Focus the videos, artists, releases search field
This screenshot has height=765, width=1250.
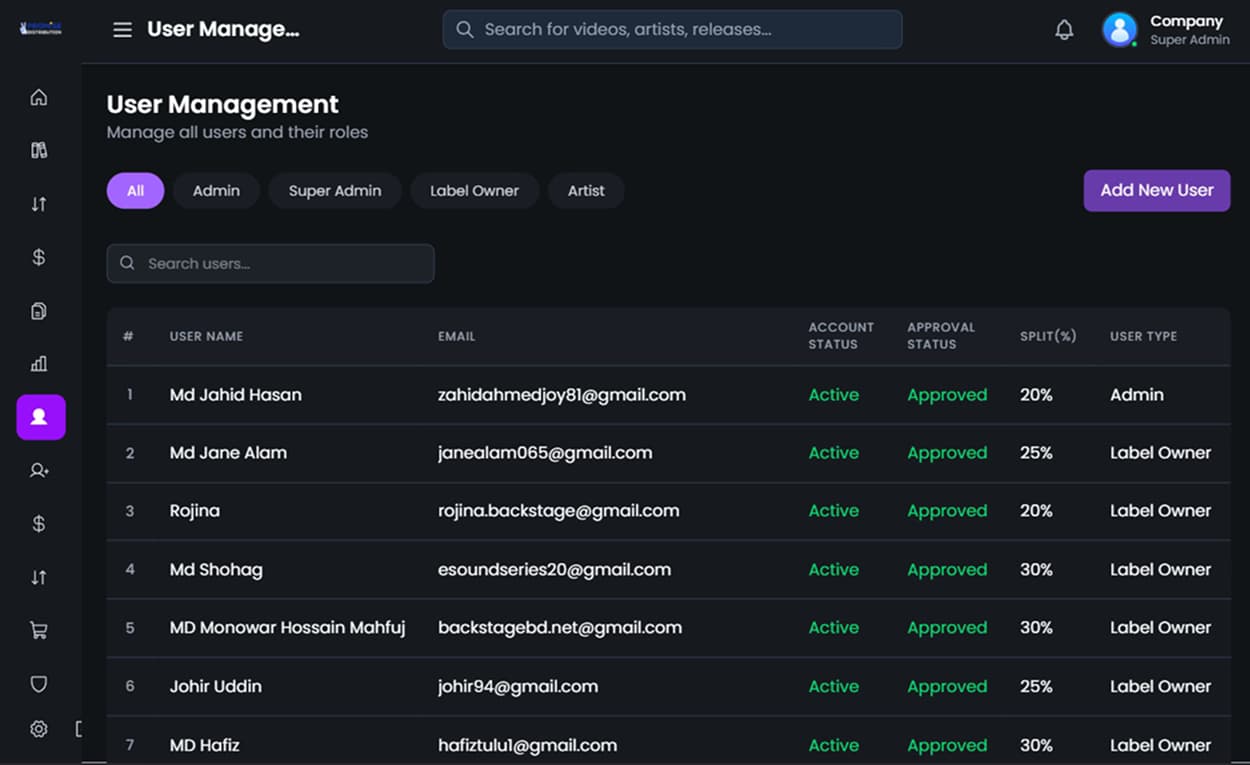pyautogui.click(x=672, y=30)
